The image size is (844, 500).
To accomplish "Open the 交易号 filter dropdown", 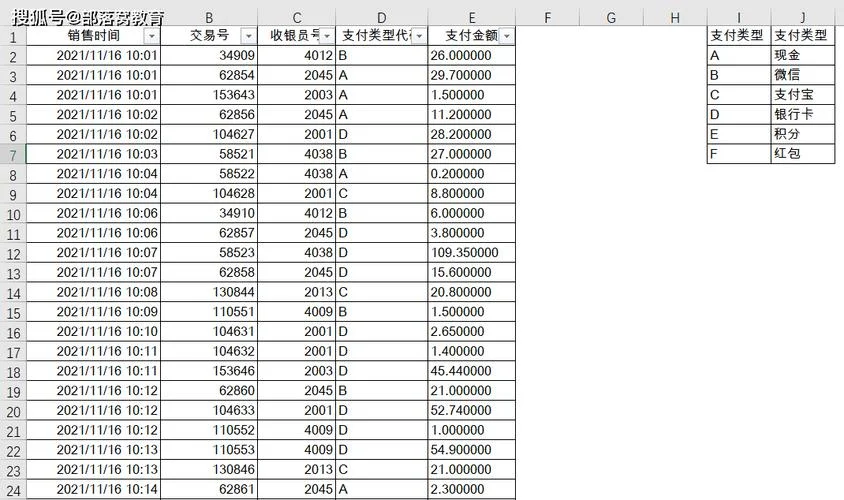I will coord(248,36).
